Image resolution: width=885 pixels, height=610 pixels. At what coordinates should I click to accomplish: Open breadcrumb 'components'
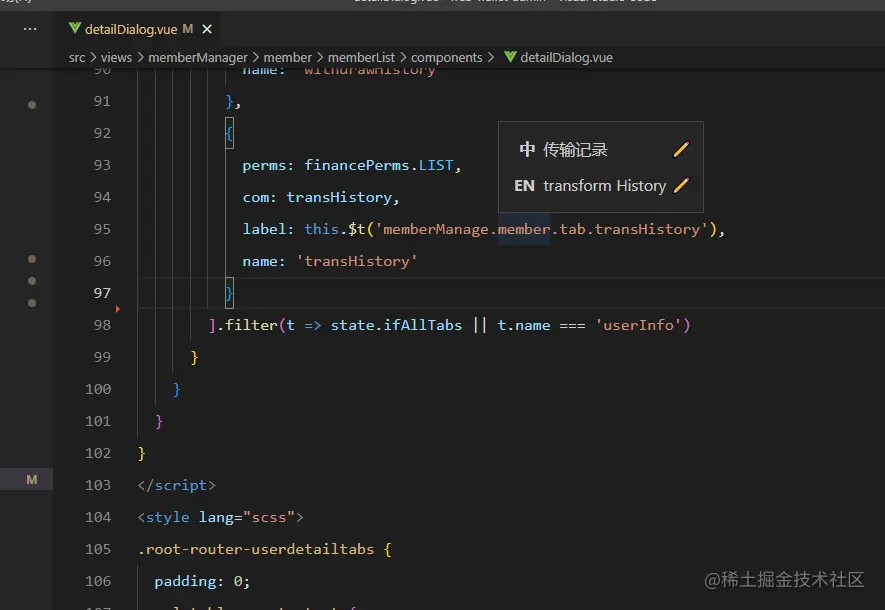(446, 58)
